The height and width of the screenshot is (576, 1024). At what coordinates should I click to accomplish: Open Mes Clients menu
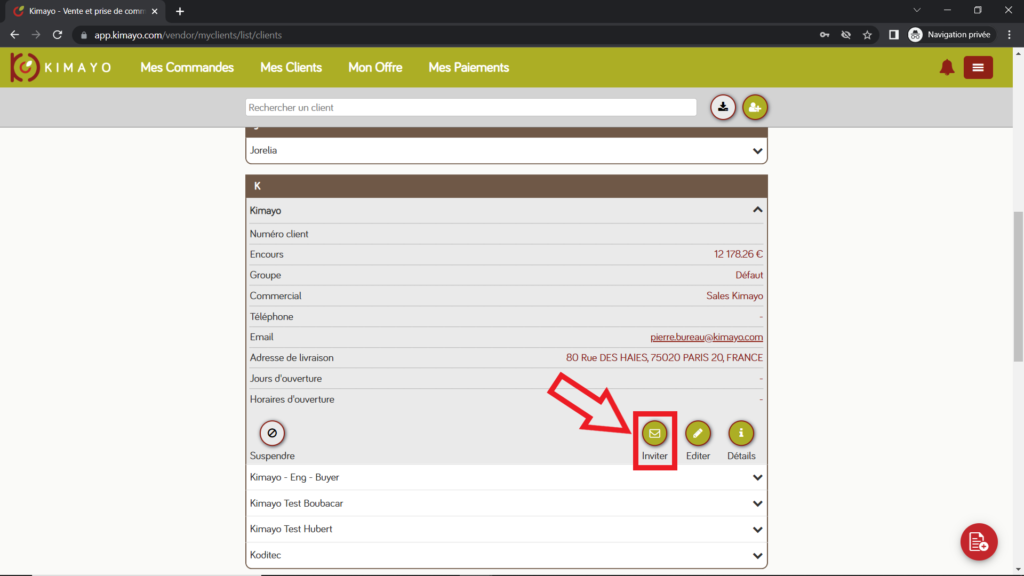click(291, 67)
